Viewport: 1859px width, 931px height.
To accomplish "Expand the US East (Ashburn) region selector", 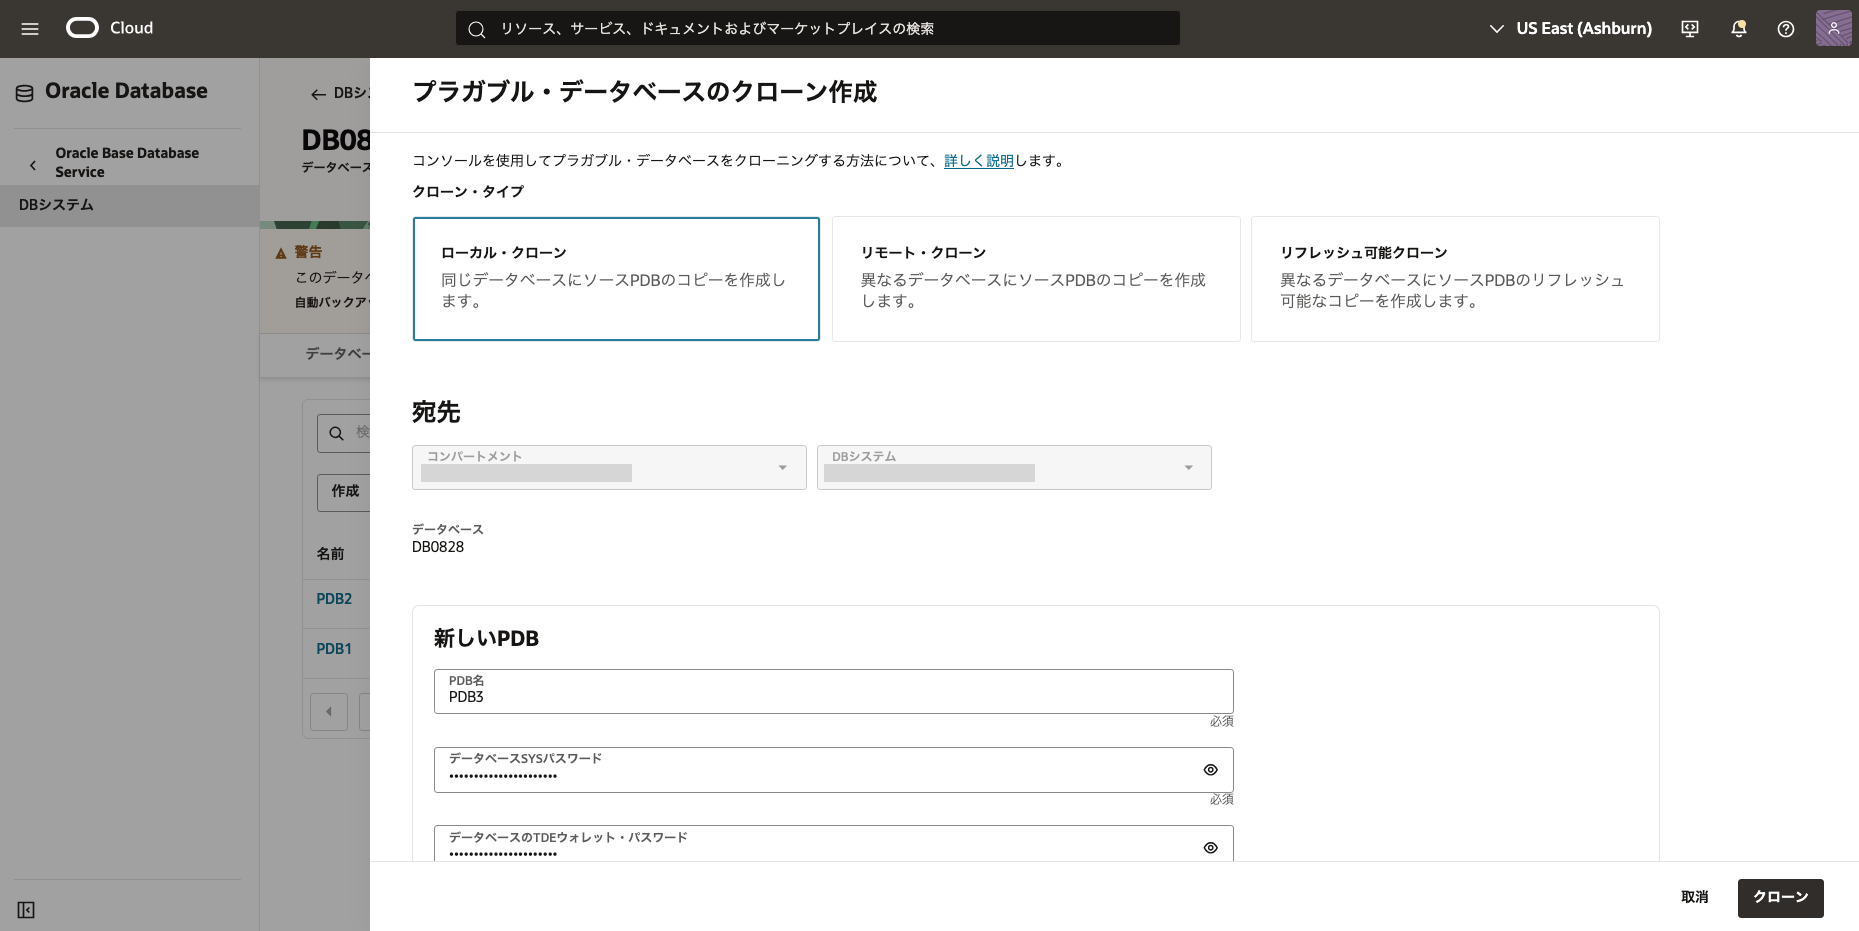I will tap(1570, 29).
